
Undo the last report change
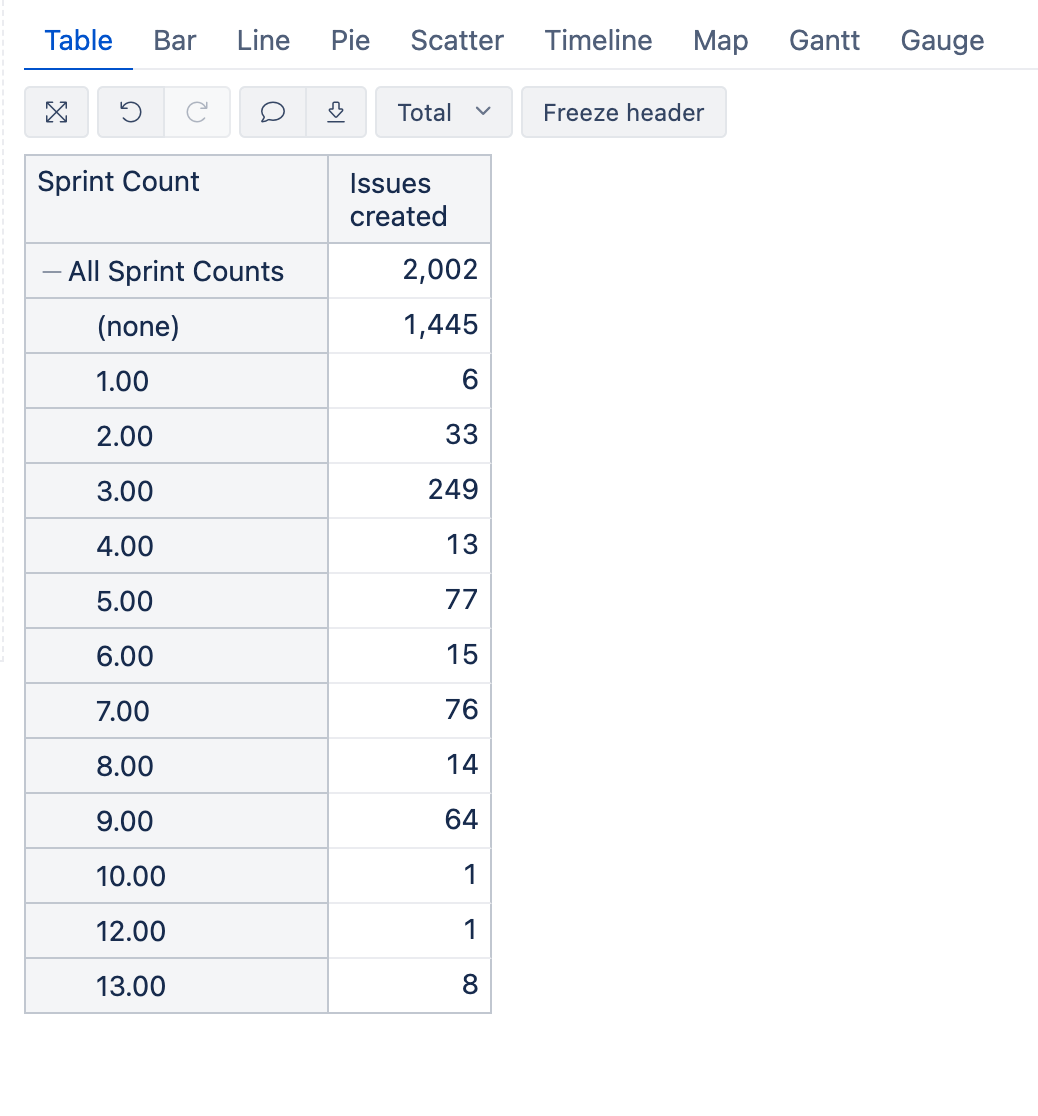(131, 112)
